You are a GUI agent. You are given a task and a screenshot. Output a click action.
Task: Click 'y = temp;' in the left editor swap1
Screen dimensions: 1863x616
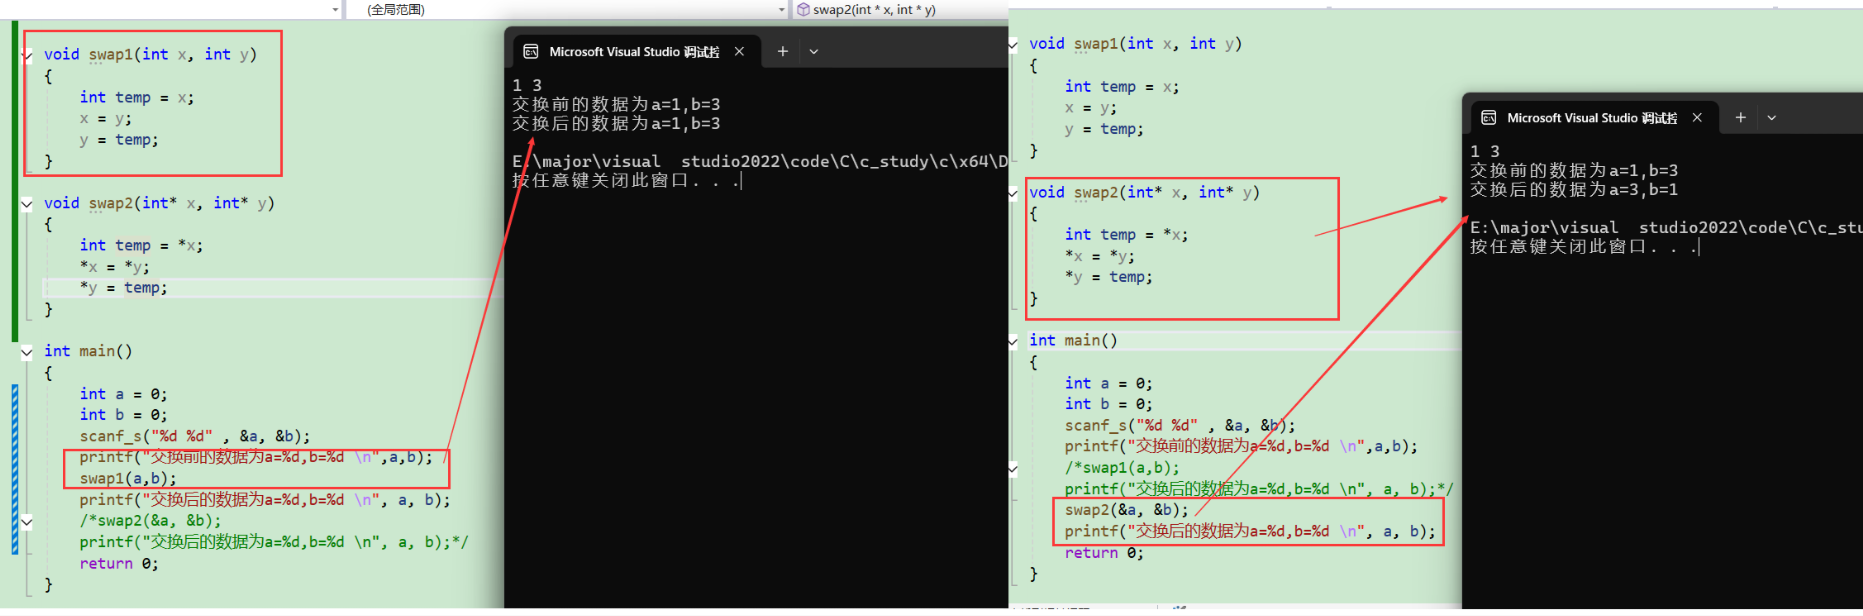click(x=119, y=140)
